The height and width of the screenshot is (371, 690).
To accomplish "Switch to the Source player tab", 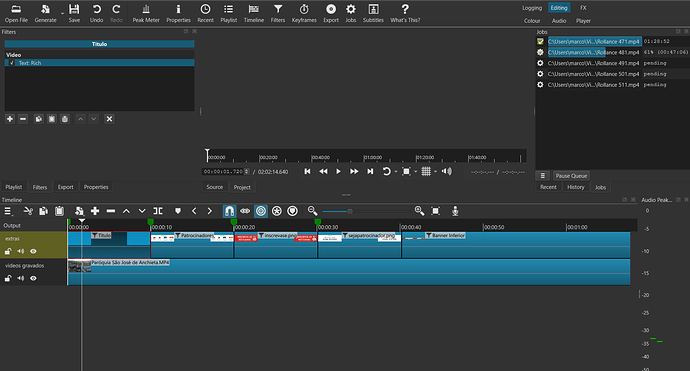I will pos(215,187).
